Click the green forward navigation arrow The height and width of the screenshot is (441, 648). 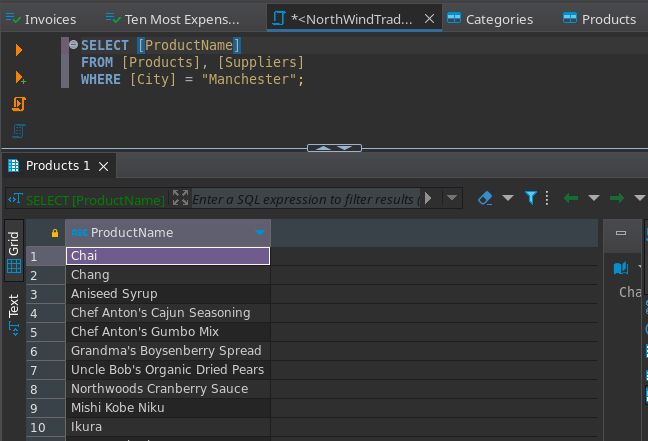coord(616,198)
